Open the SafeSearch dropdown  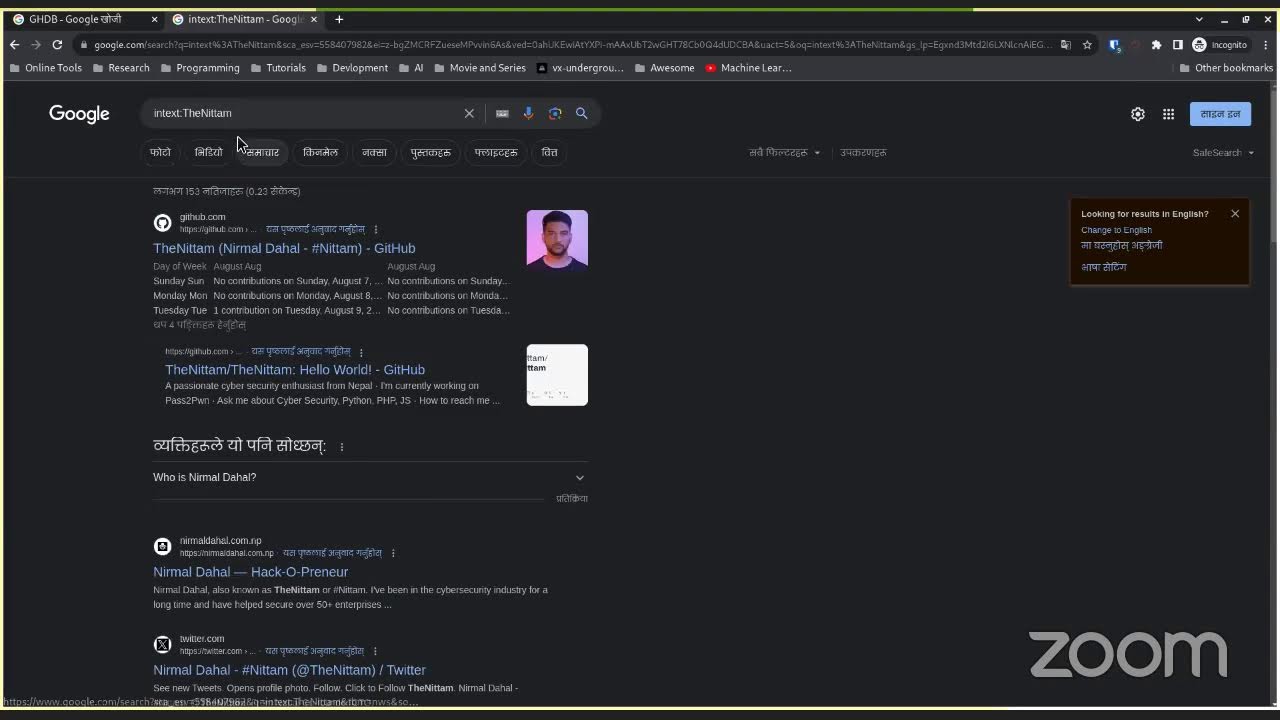coord(1223,153)
